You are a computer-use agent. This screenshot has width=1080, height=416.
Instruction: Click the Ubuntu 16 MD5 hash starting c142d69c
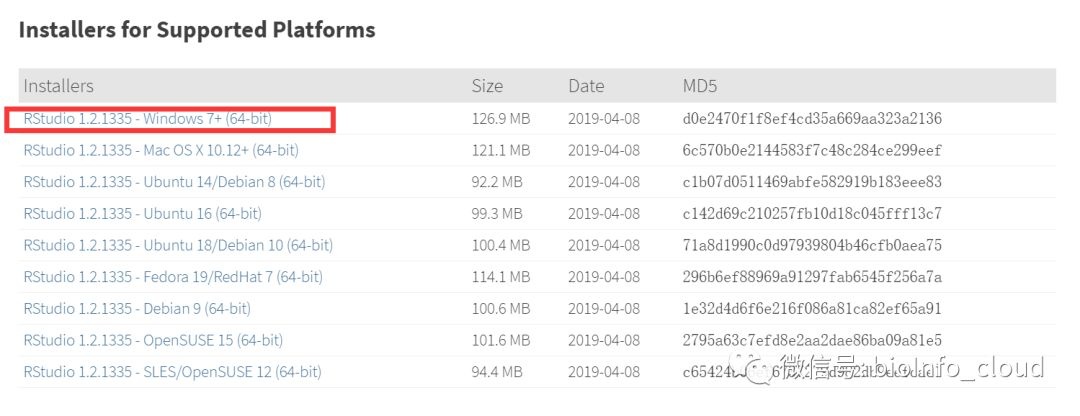pyautogui.click(x=812, y=213)
